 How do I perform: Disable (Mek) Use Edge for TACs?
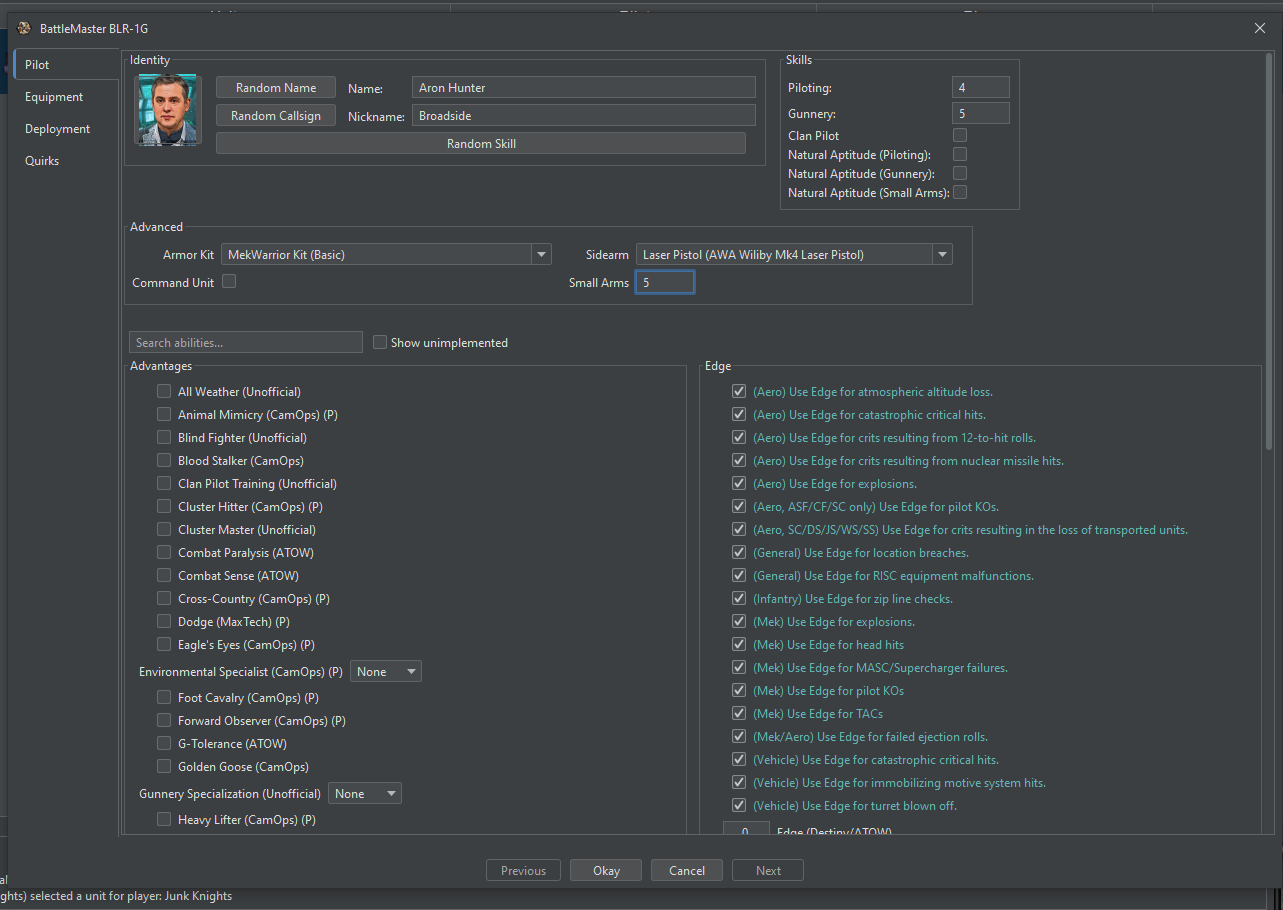[739, 714]
